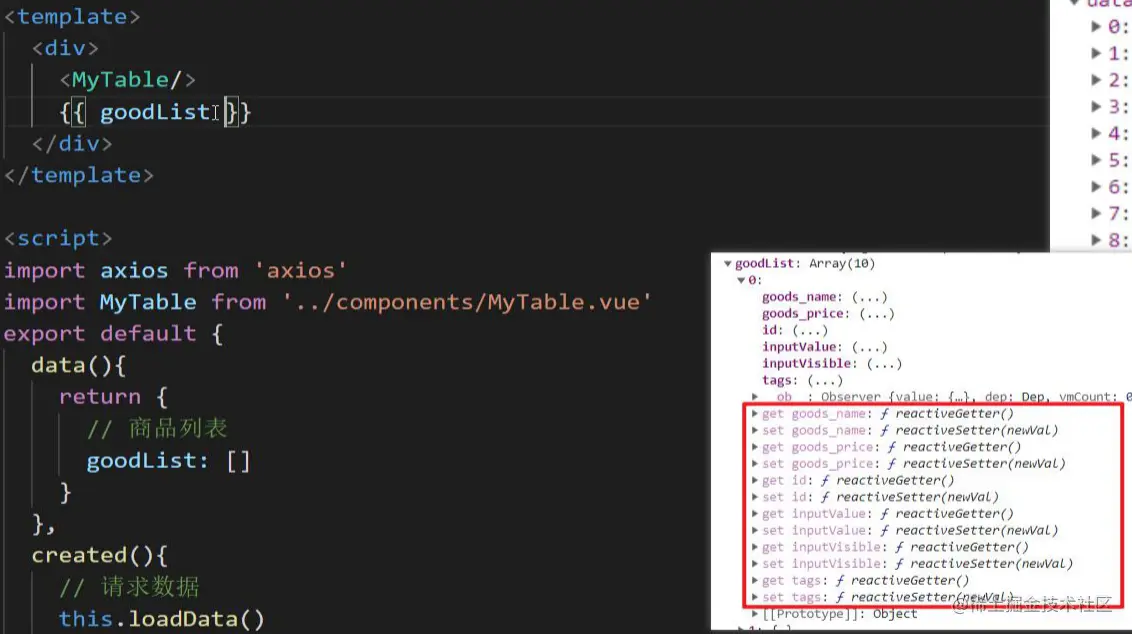Expand array item 0 in data panel
This screenshot has height=634, width=1132.
(x=1096, y=27)
